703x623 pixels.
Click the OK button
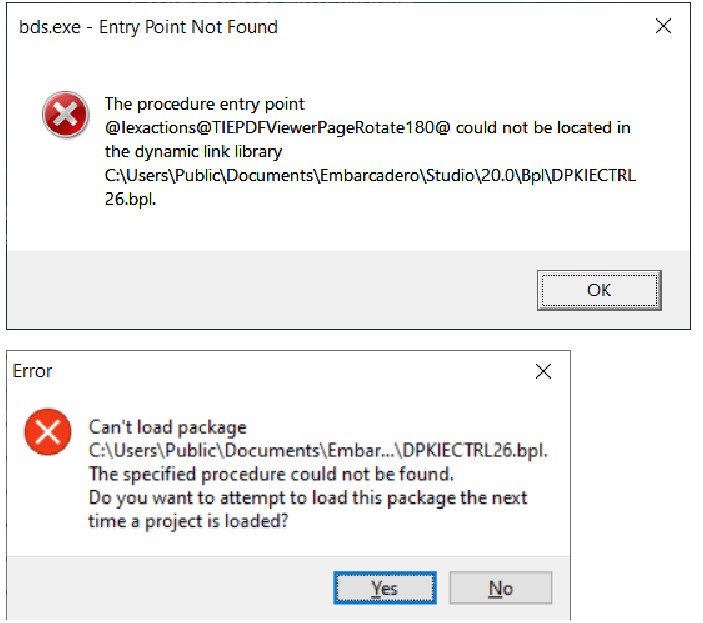599,290
